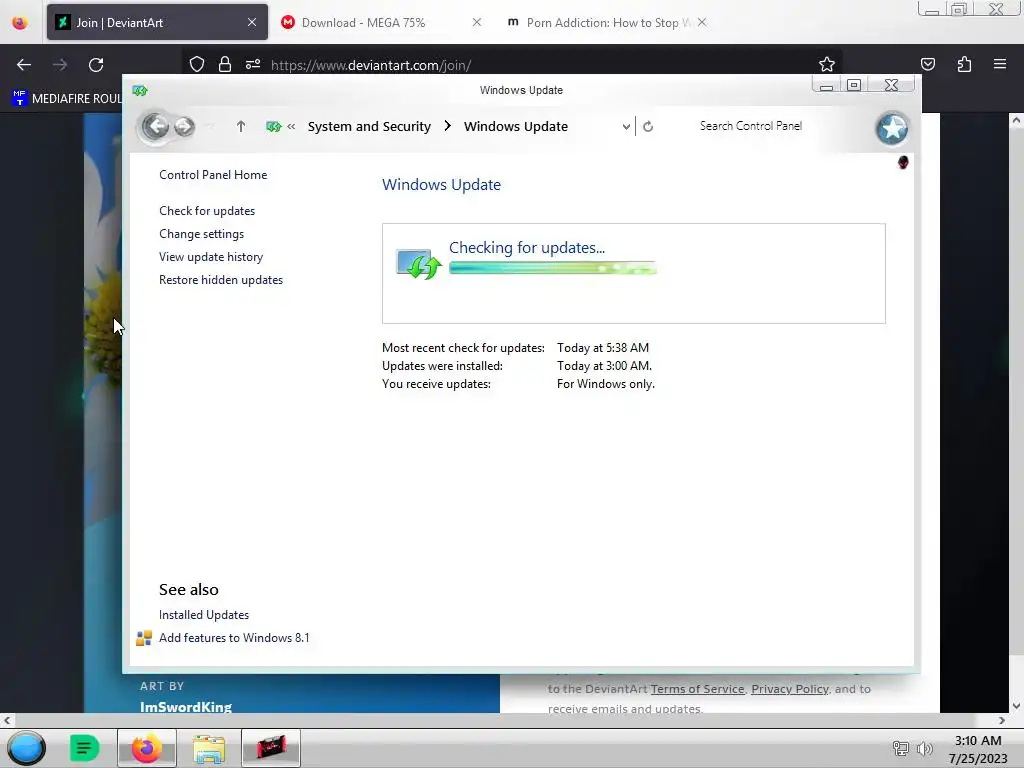Click the permissions icon in URL bar
1024x768 pixels.
253,65
